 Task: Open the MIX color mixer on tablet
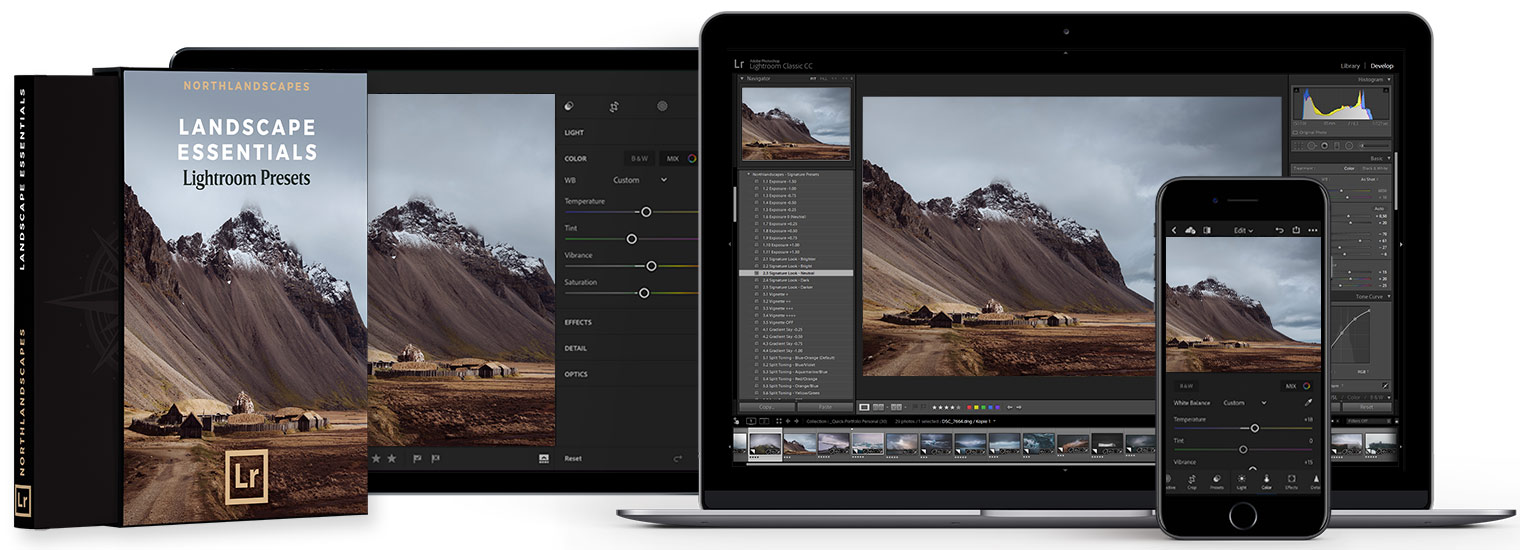tap(678, 158)
